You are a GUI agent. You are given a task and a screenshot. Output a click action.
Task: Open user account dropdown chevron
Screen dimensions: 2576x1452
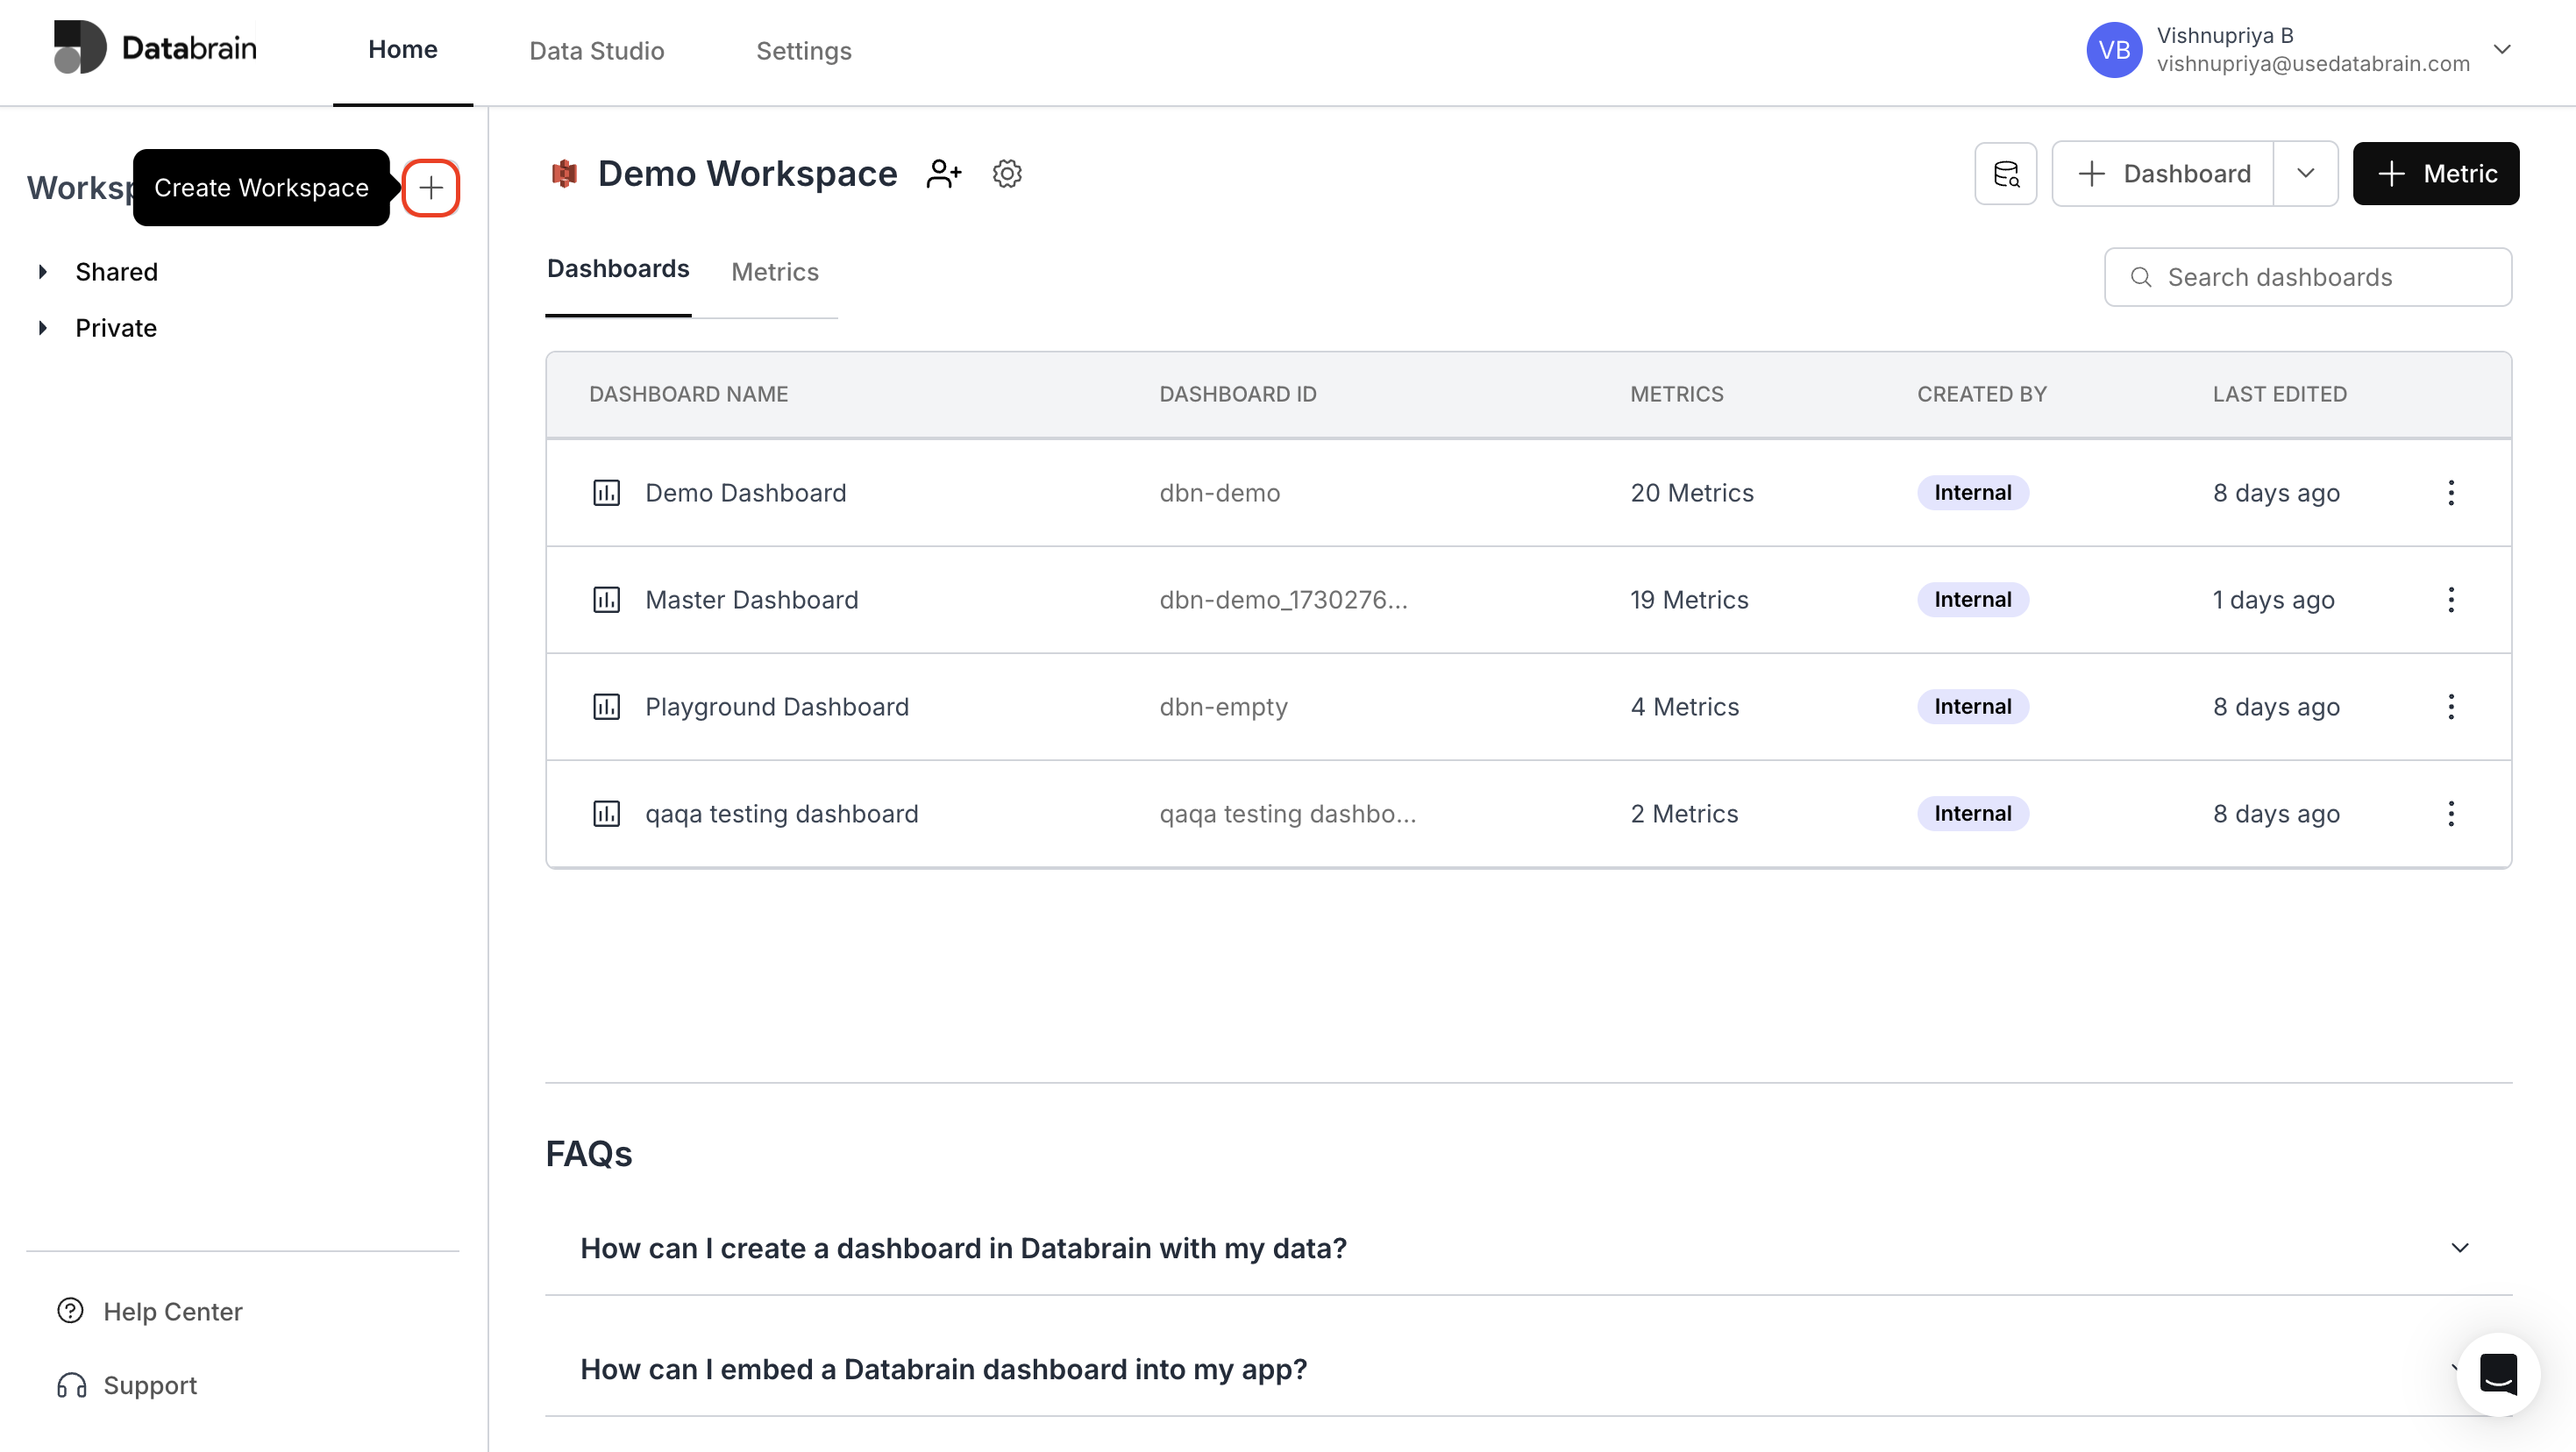point(2502,49)
